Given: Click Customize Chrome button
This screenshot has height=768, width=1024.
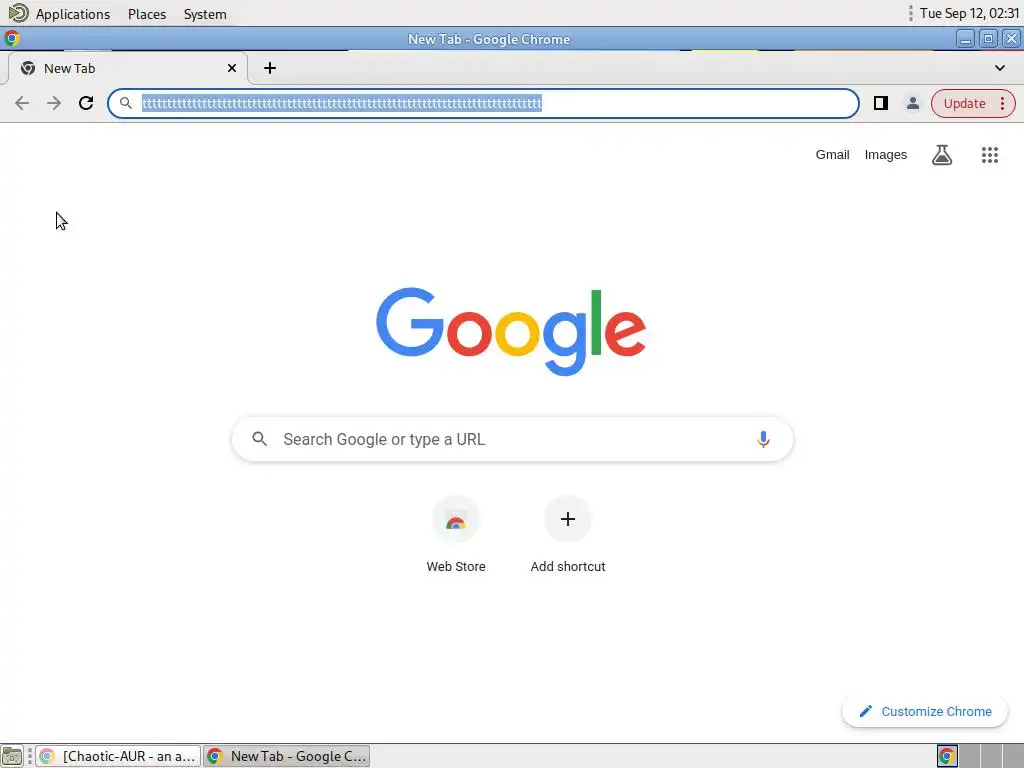Looking at the screenshot, I should click(925, 711).
